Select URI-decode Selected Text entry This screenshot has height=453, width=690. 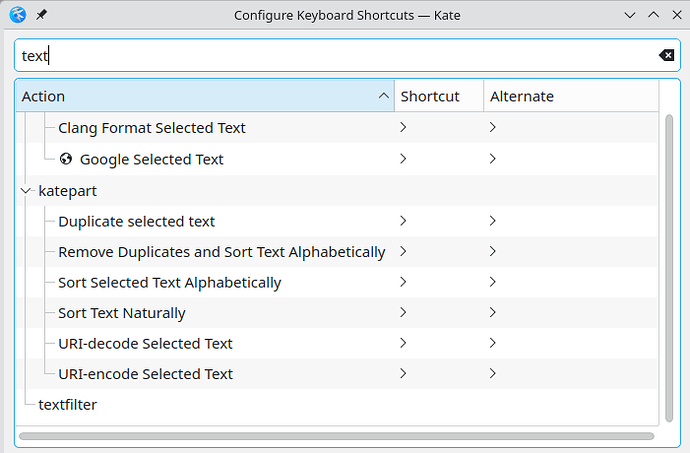pyautogui.click(x=145, y=344)
